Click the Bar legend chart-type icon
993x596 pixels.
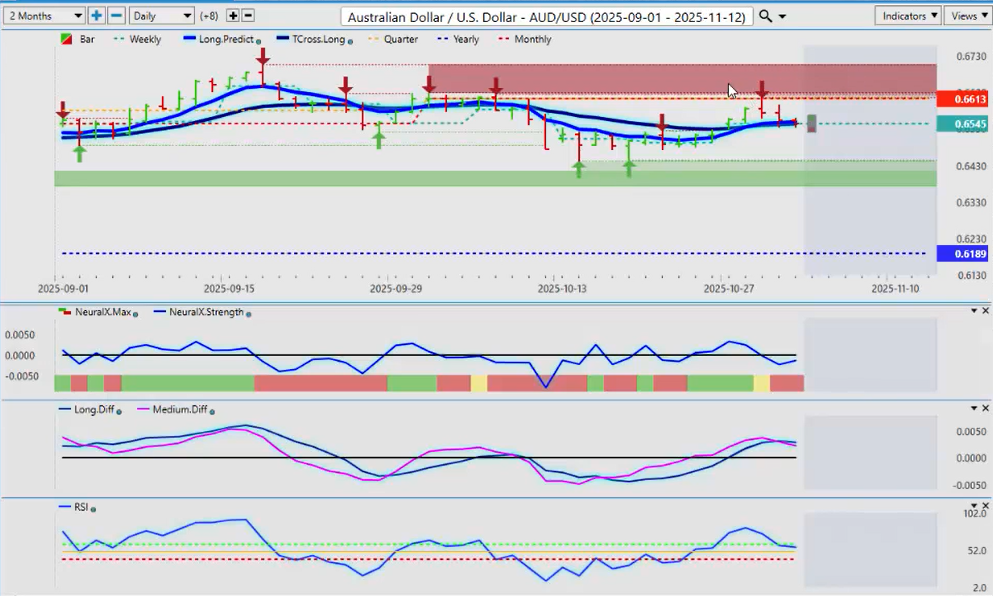point(67,39)
